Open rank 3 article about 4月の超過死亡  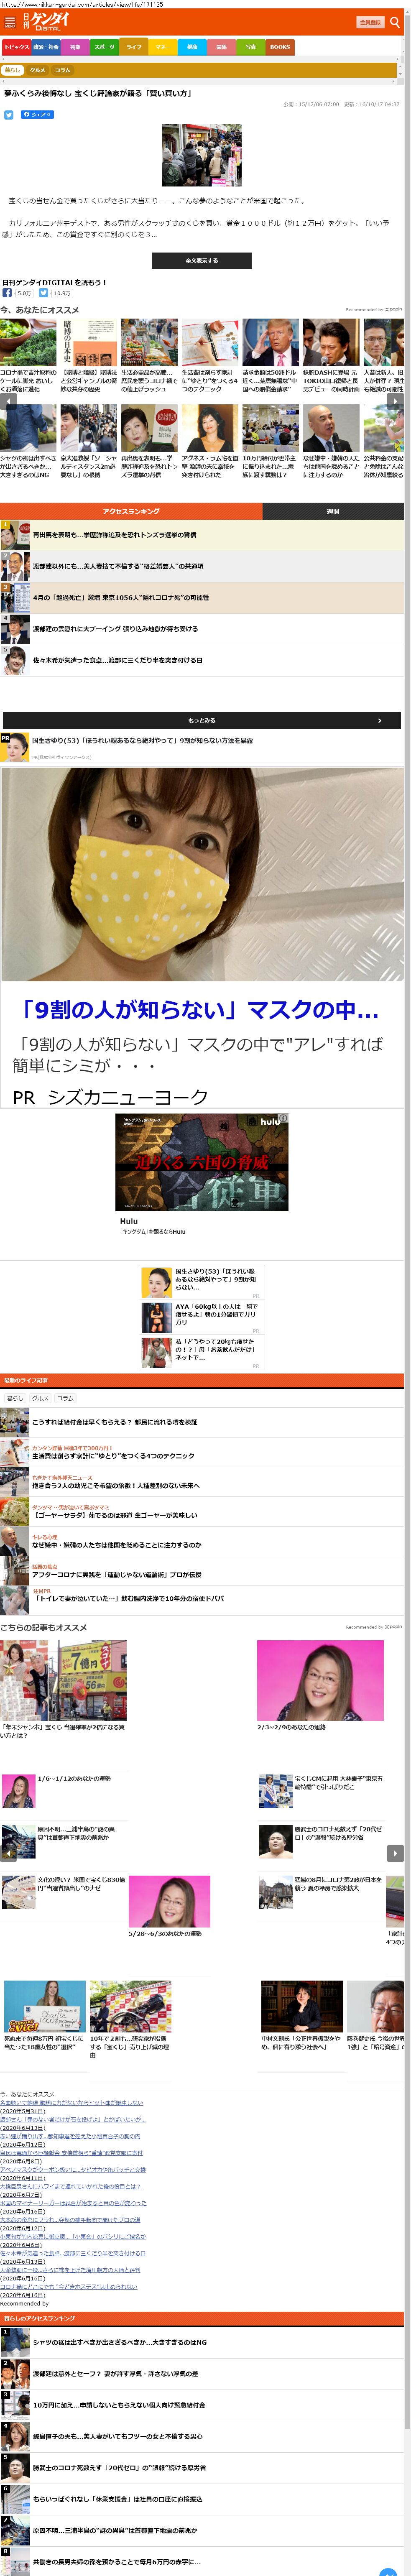tap(202, 598)
